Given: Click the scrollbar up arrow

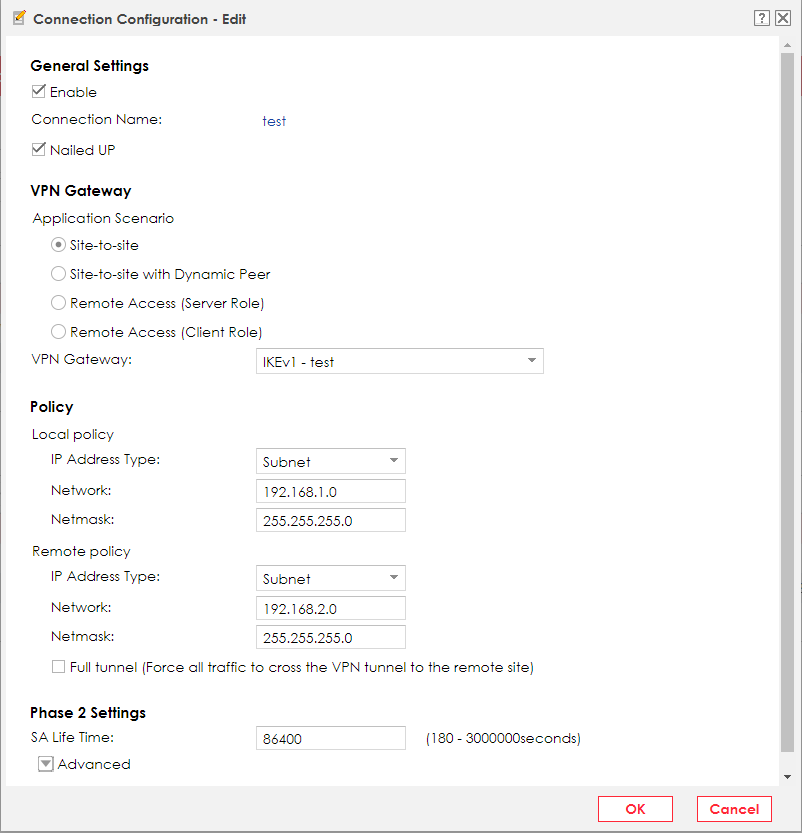Looking at the screenshot, I should tap(788, 46).
